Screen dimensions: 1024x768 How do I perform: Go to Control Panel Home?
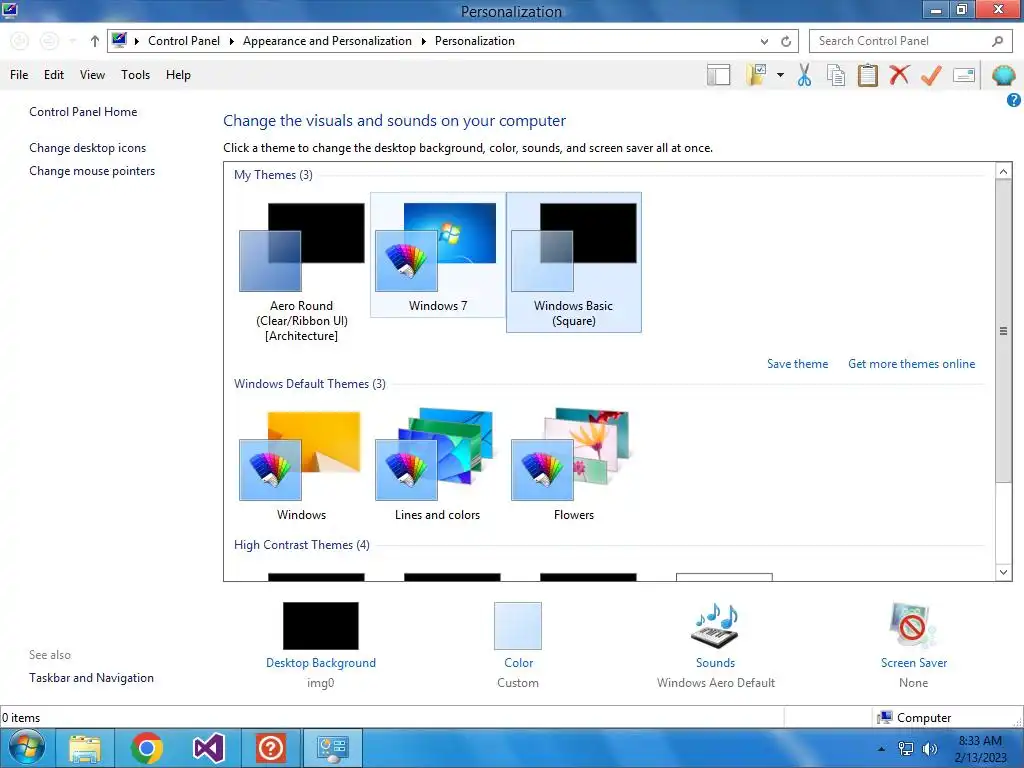pyautogui.click(x=83, y=112)
